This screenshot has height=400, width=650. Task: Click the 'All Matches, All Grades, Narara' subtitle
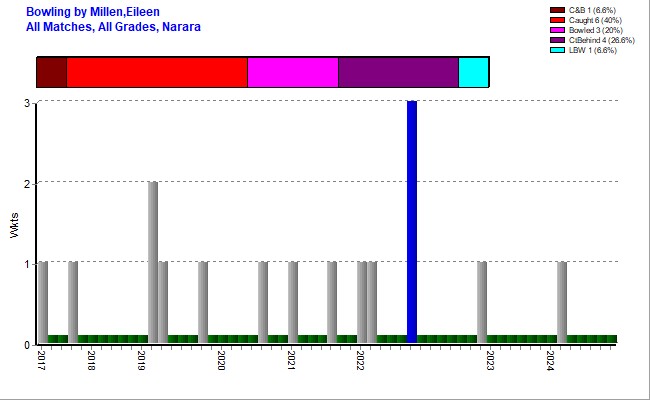click(x=113, y=27)
